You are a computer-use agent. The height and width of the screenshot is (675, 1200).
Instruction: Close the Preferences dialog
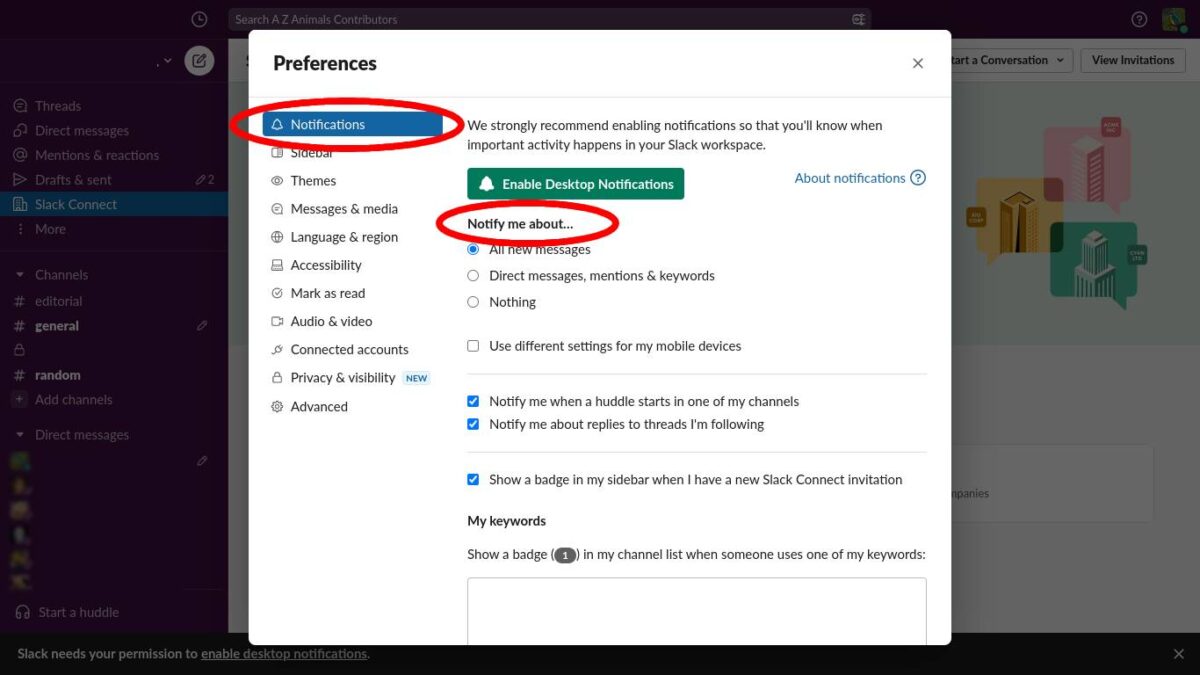pos(918,63)
